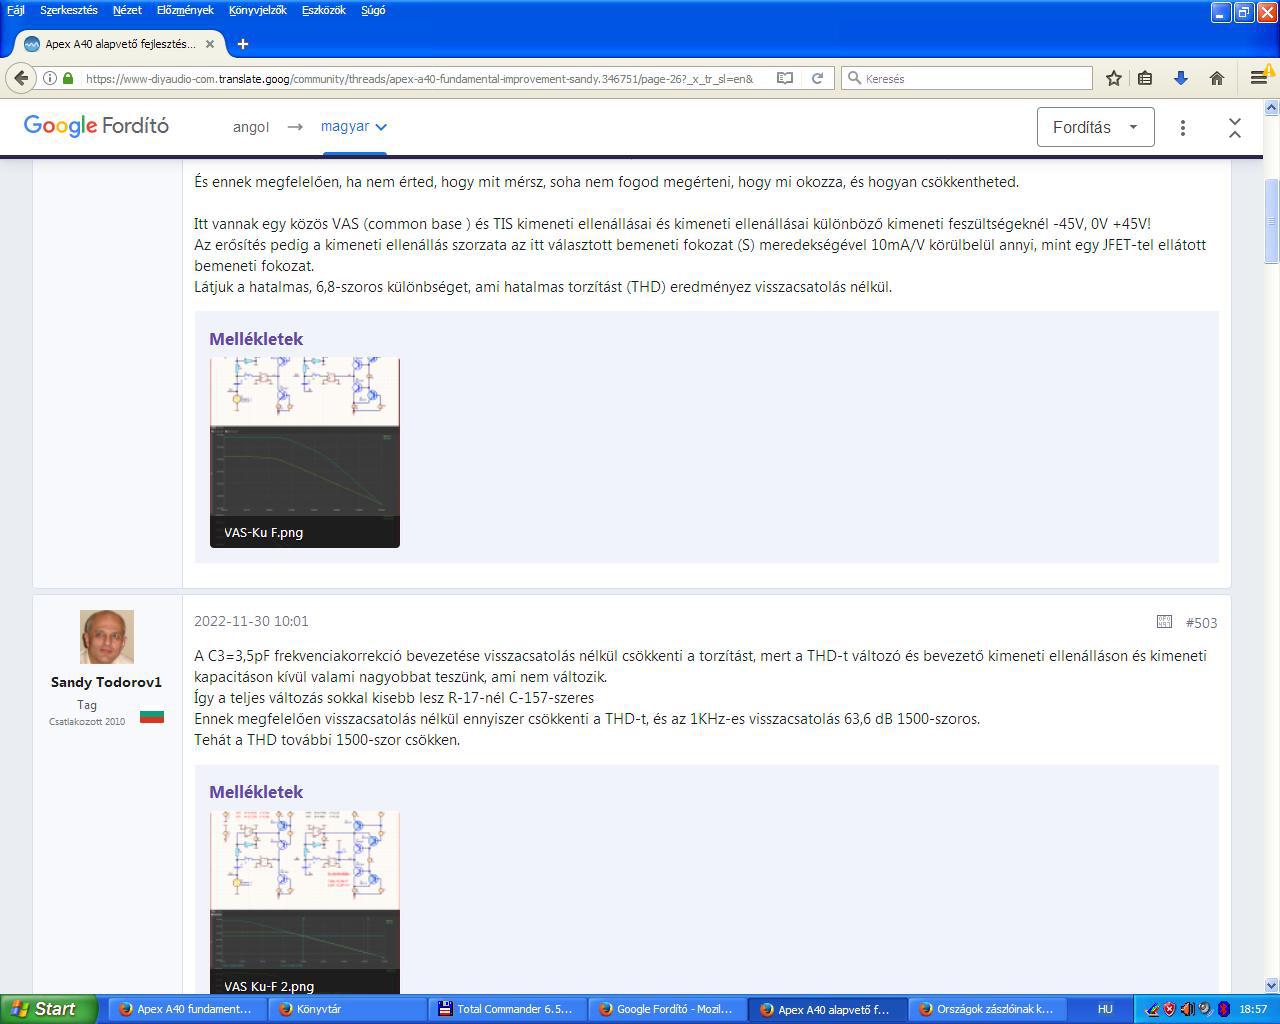
Task: Click the "Tehát a THD további 1500-szor csökken." line
Action: point(327,740)
